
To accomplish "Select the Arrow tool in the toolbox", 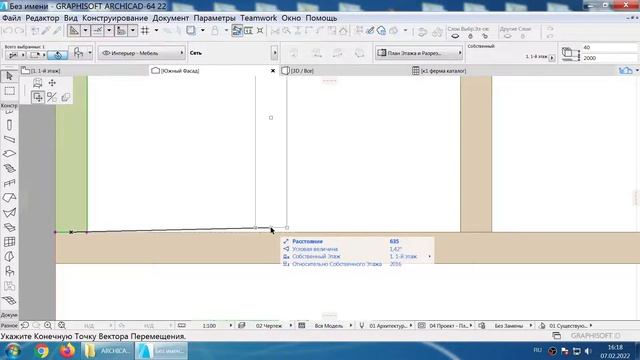I will click(9, 76).
